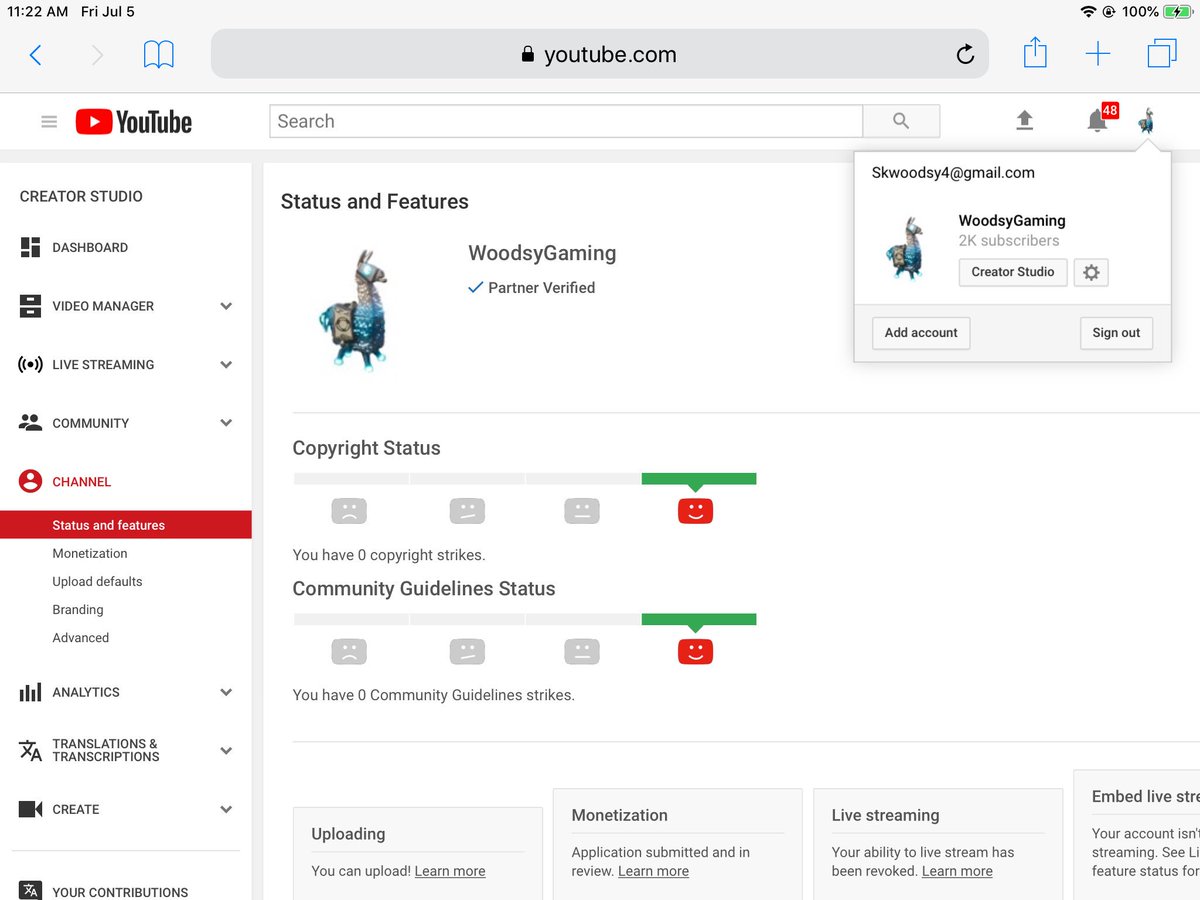Open Upload defaults in sidebar

(97, 581)
